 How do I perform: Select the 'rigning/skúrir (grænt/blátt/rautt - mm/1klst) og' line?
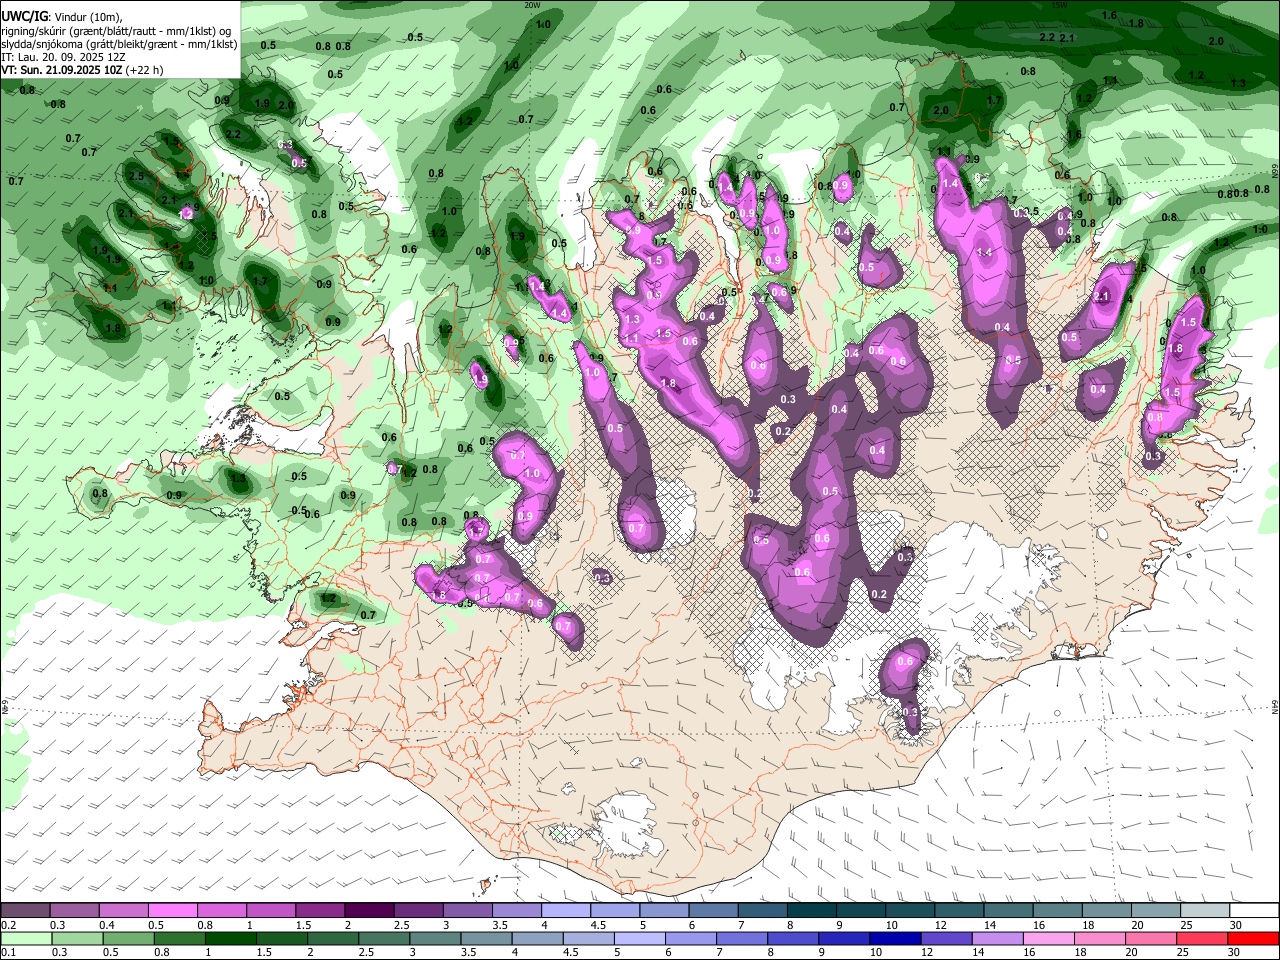click(116, 30)
